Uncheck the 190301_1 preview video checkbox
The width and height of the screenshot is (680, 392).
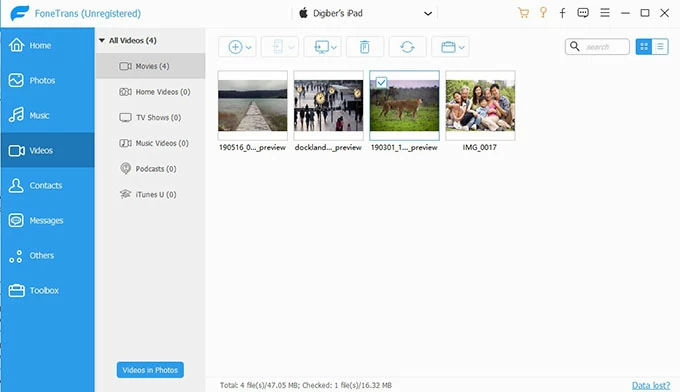click(x=381, y=82)
